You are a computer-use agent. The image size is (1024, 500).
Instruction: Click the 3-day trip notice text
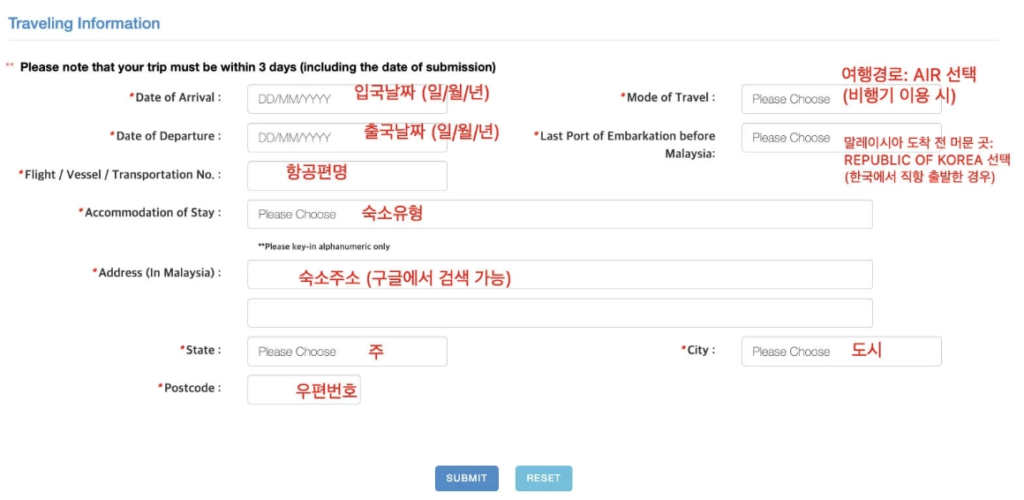click(258, 67)
